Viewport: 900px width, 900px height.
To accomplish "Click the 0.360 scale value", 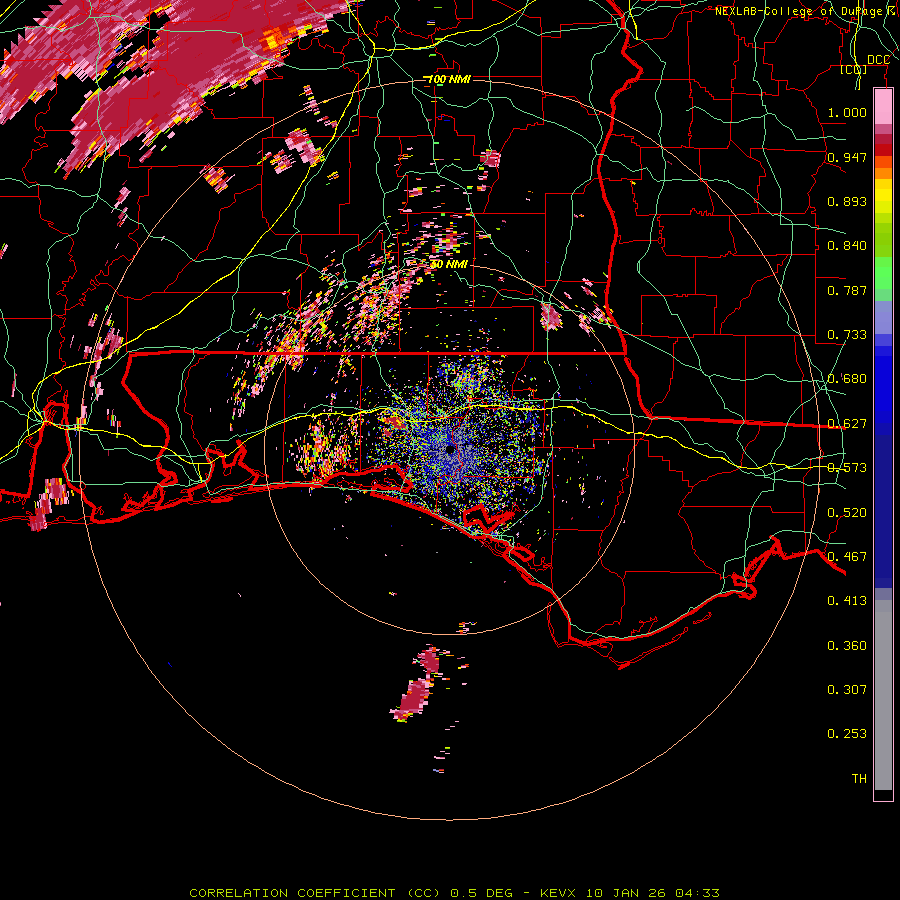I will coord(847,646).
